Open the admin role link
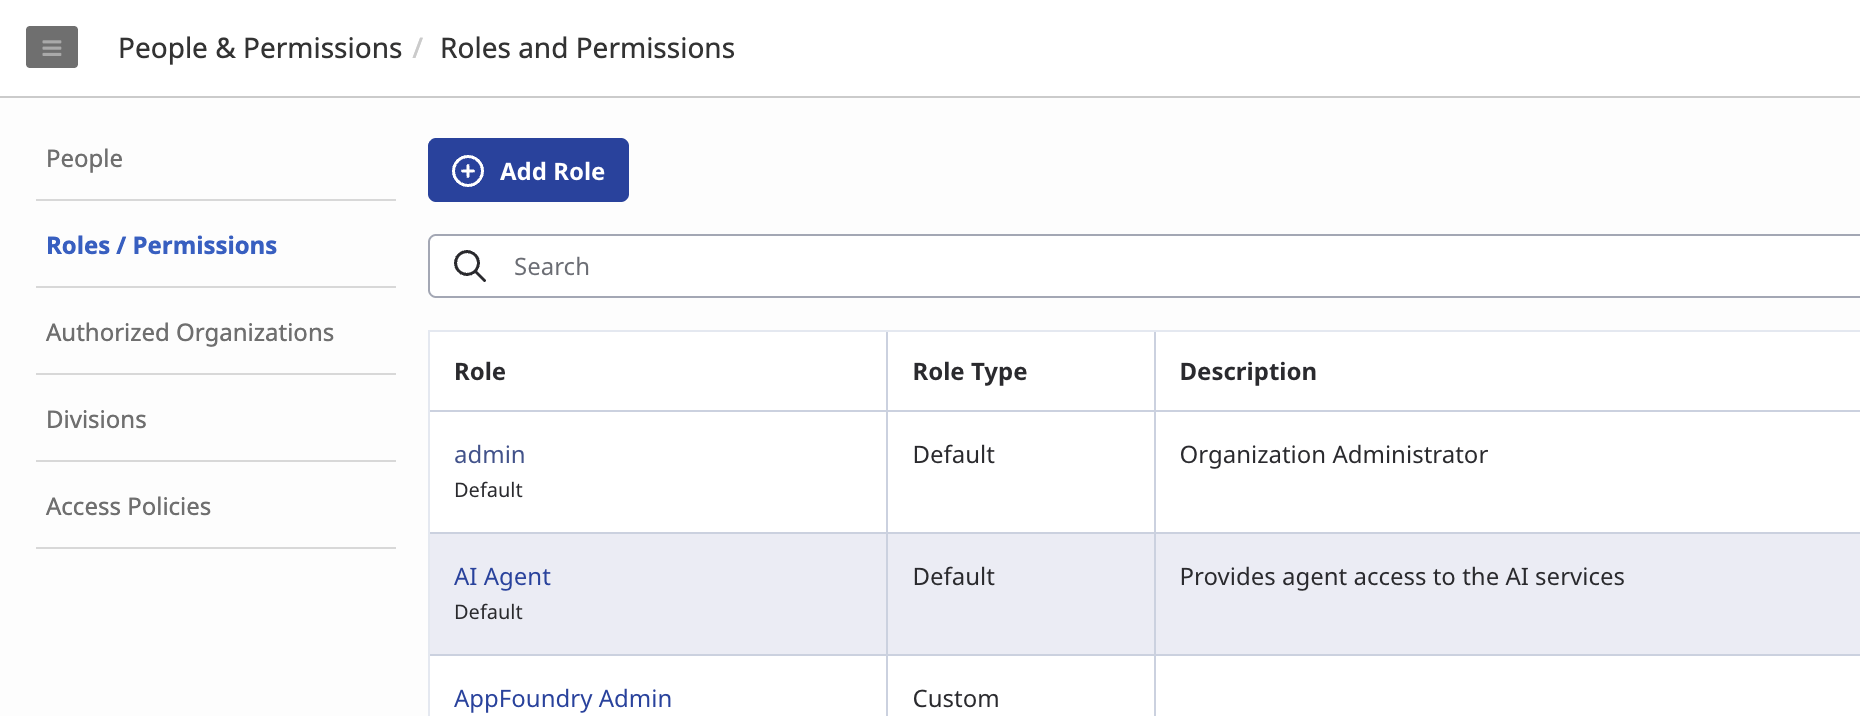 pos(489,454)
